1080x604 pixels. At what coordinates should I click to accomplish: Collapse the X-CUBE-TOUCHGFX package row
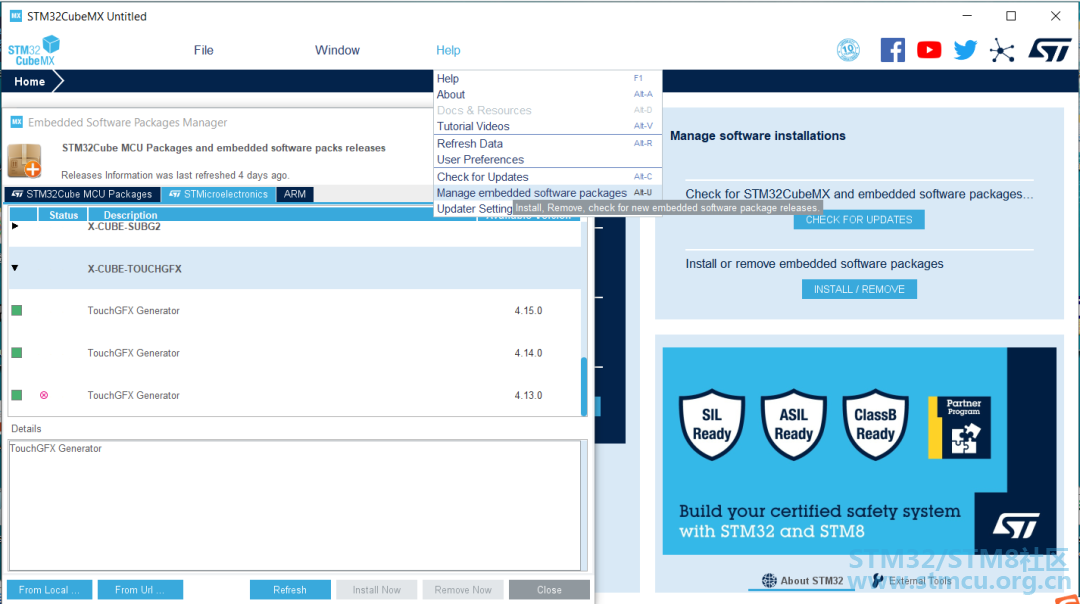coord(14,268)
